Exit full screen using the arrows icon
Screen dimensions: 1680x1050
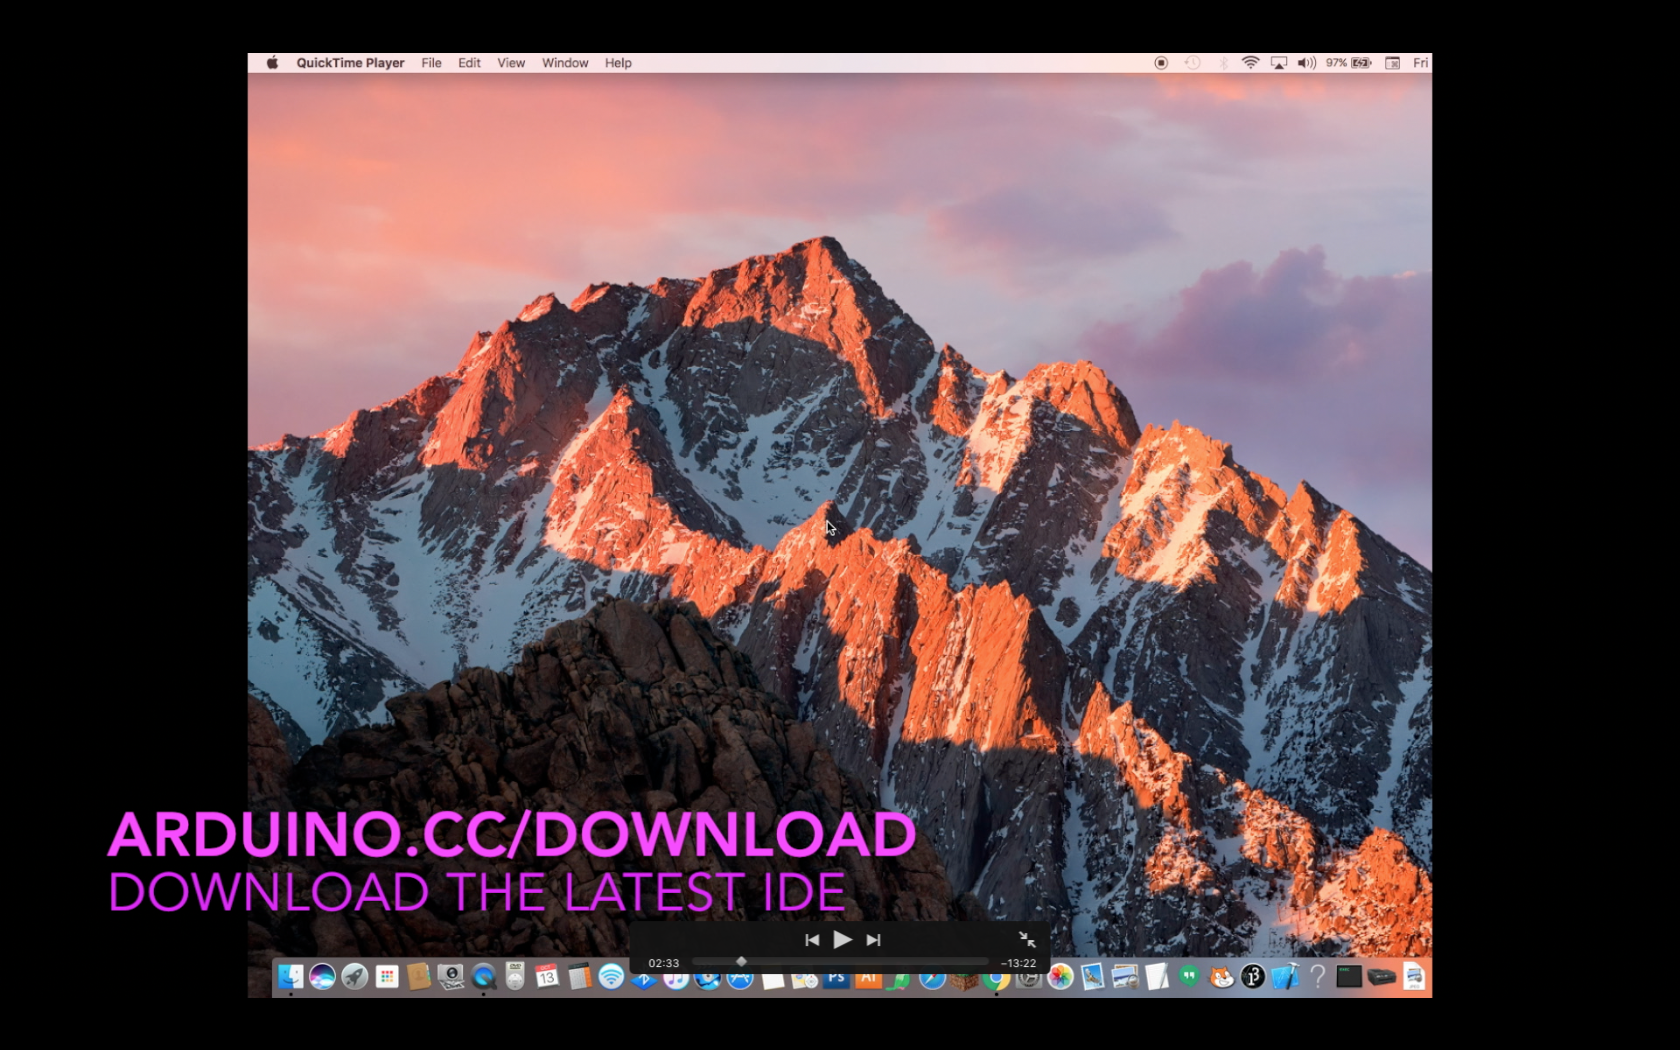(1027, 939)
